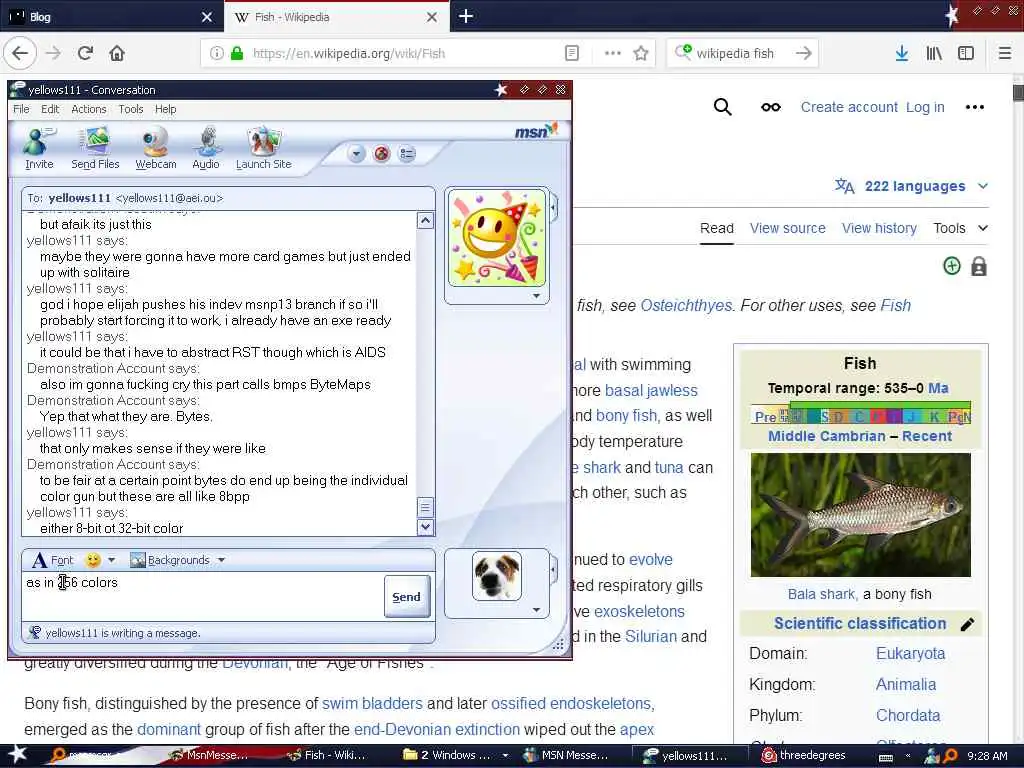Click the Audio microphone icon

pyautogui.click(x=206, y=148)
